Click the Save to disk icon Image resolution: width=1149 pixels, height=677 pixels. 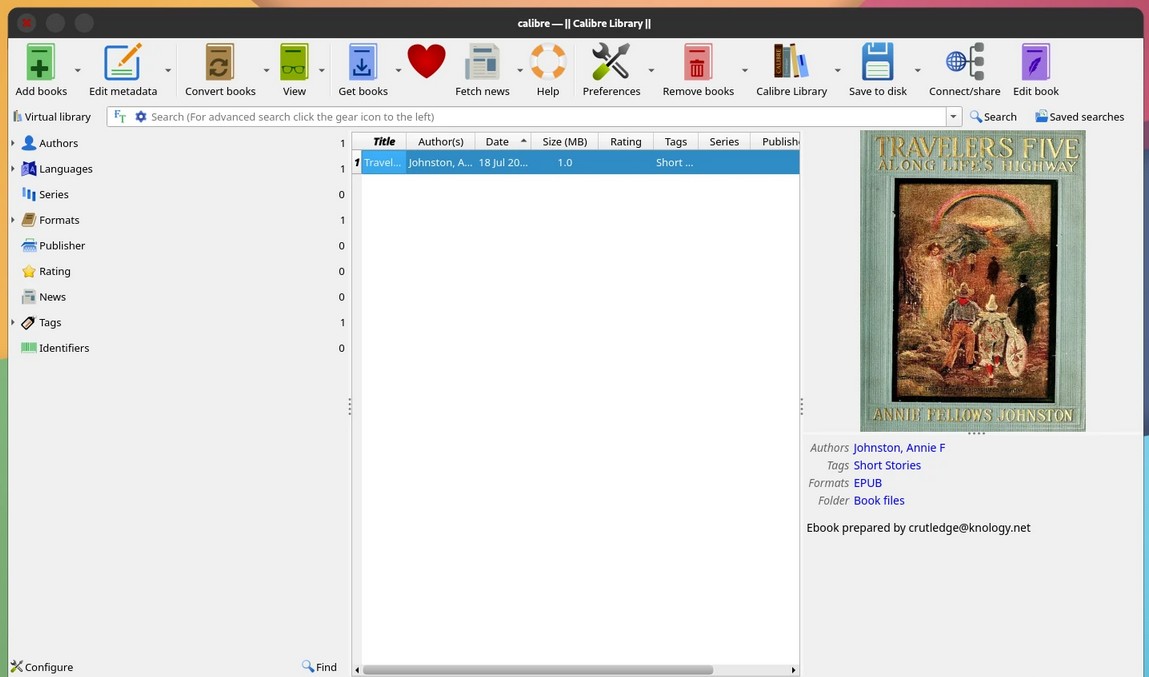tap(877, 64)
